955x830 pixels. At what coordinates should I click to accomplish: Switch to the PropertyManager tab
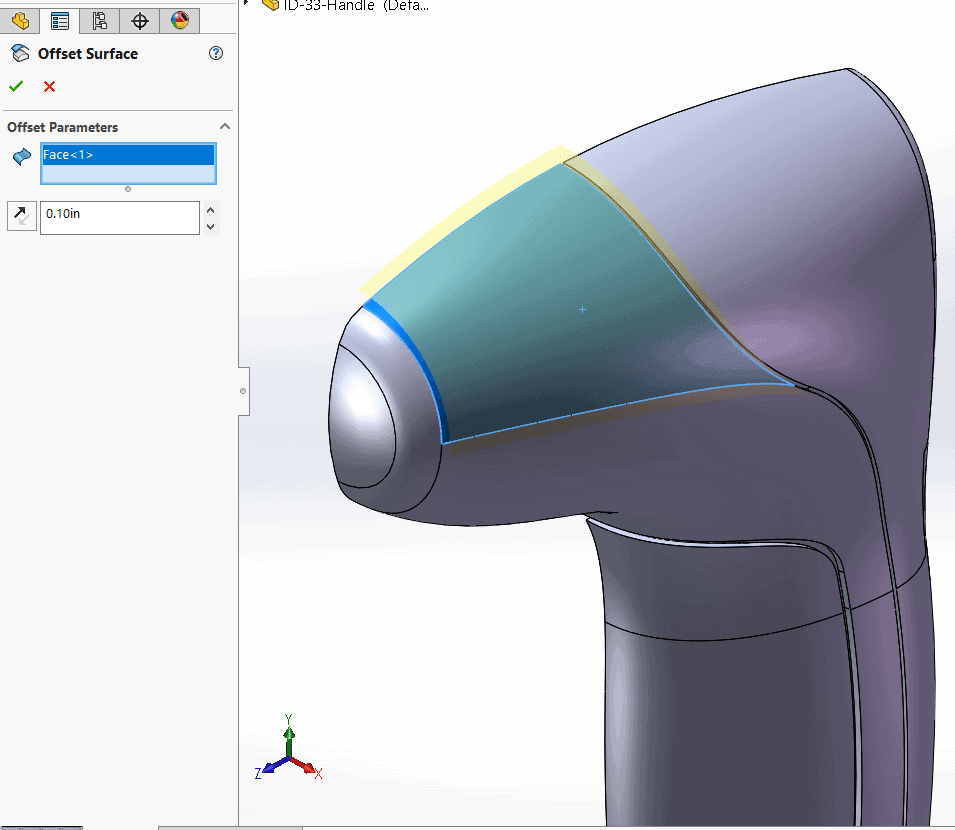tap(60, 21)
